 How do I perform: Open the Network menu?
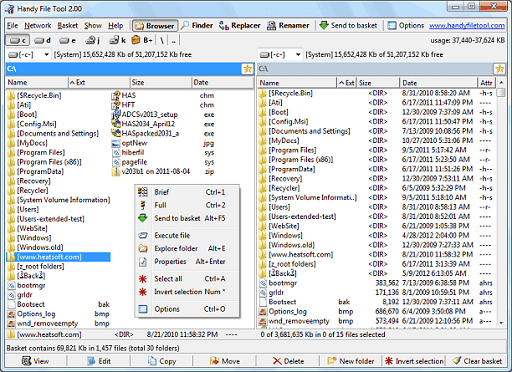(x=38, y=26)
